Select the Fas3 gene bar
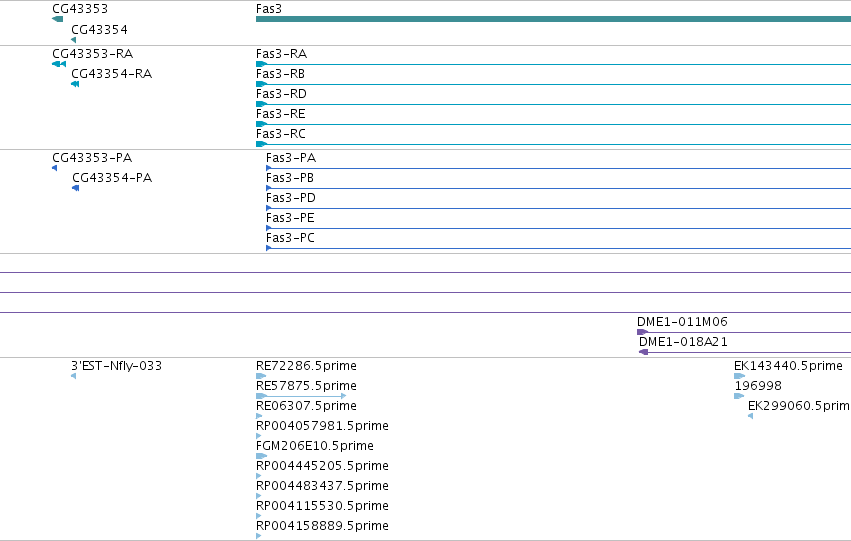 click(553, 19)
